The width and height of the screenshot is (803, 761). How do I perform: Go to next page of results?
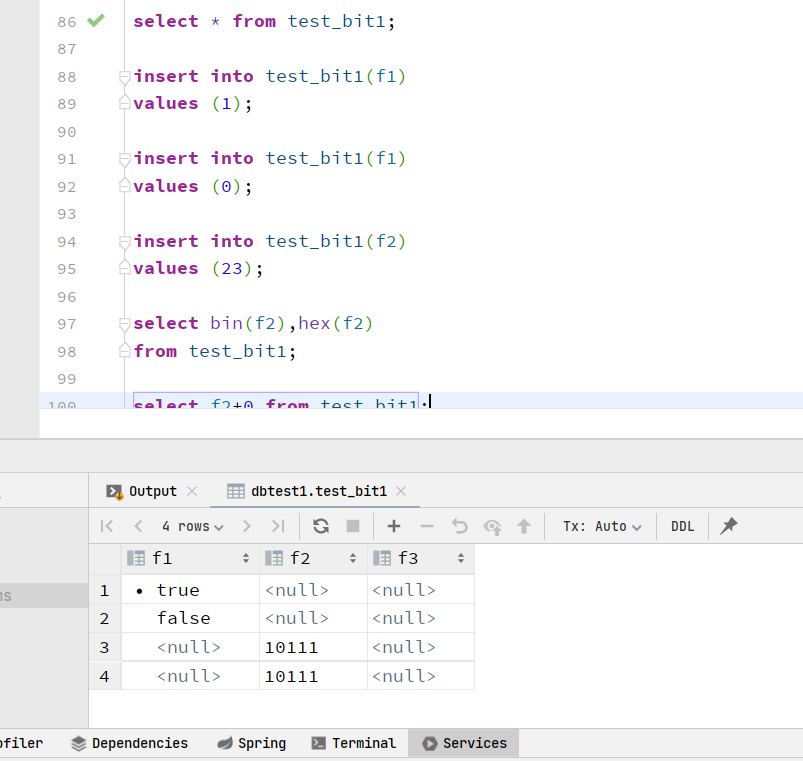click(x=246, y=526)
